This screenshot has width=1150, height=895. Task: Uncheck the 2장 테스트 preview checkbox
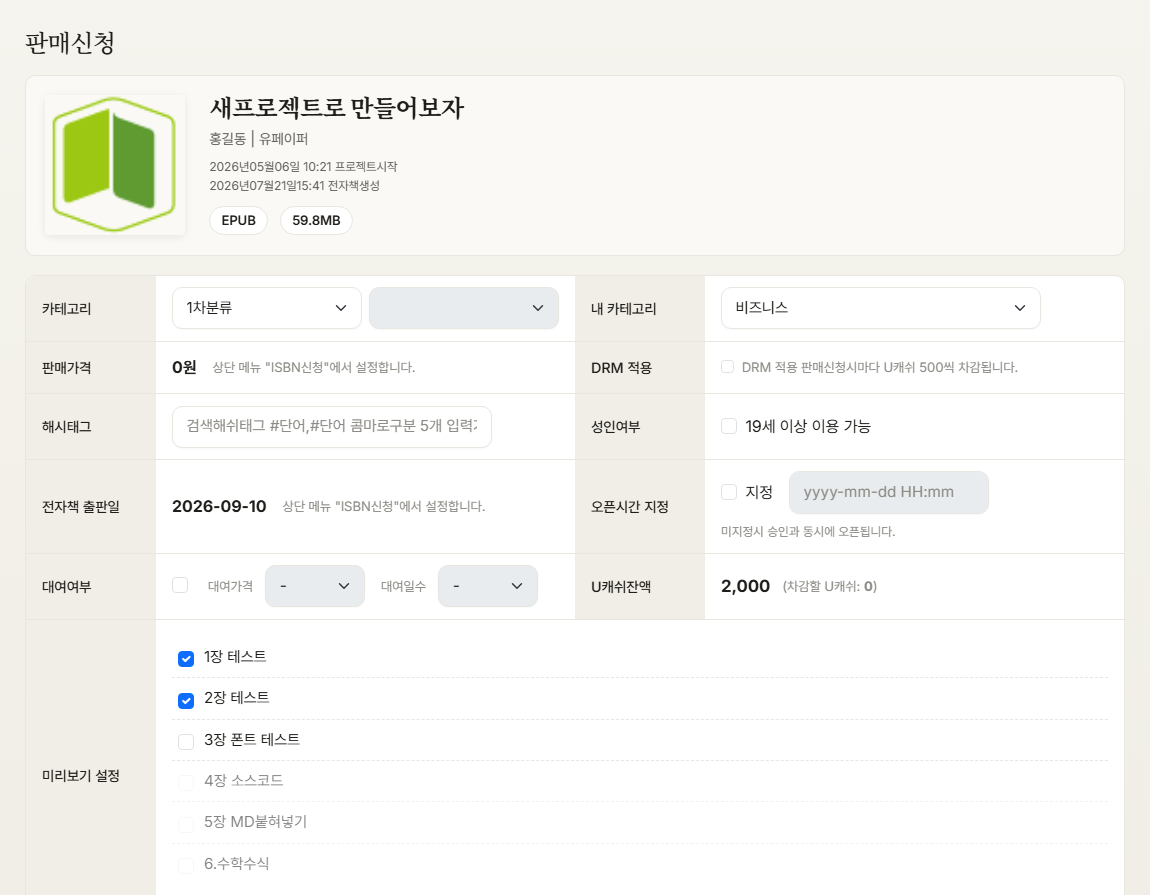click(x=186, y=701)
